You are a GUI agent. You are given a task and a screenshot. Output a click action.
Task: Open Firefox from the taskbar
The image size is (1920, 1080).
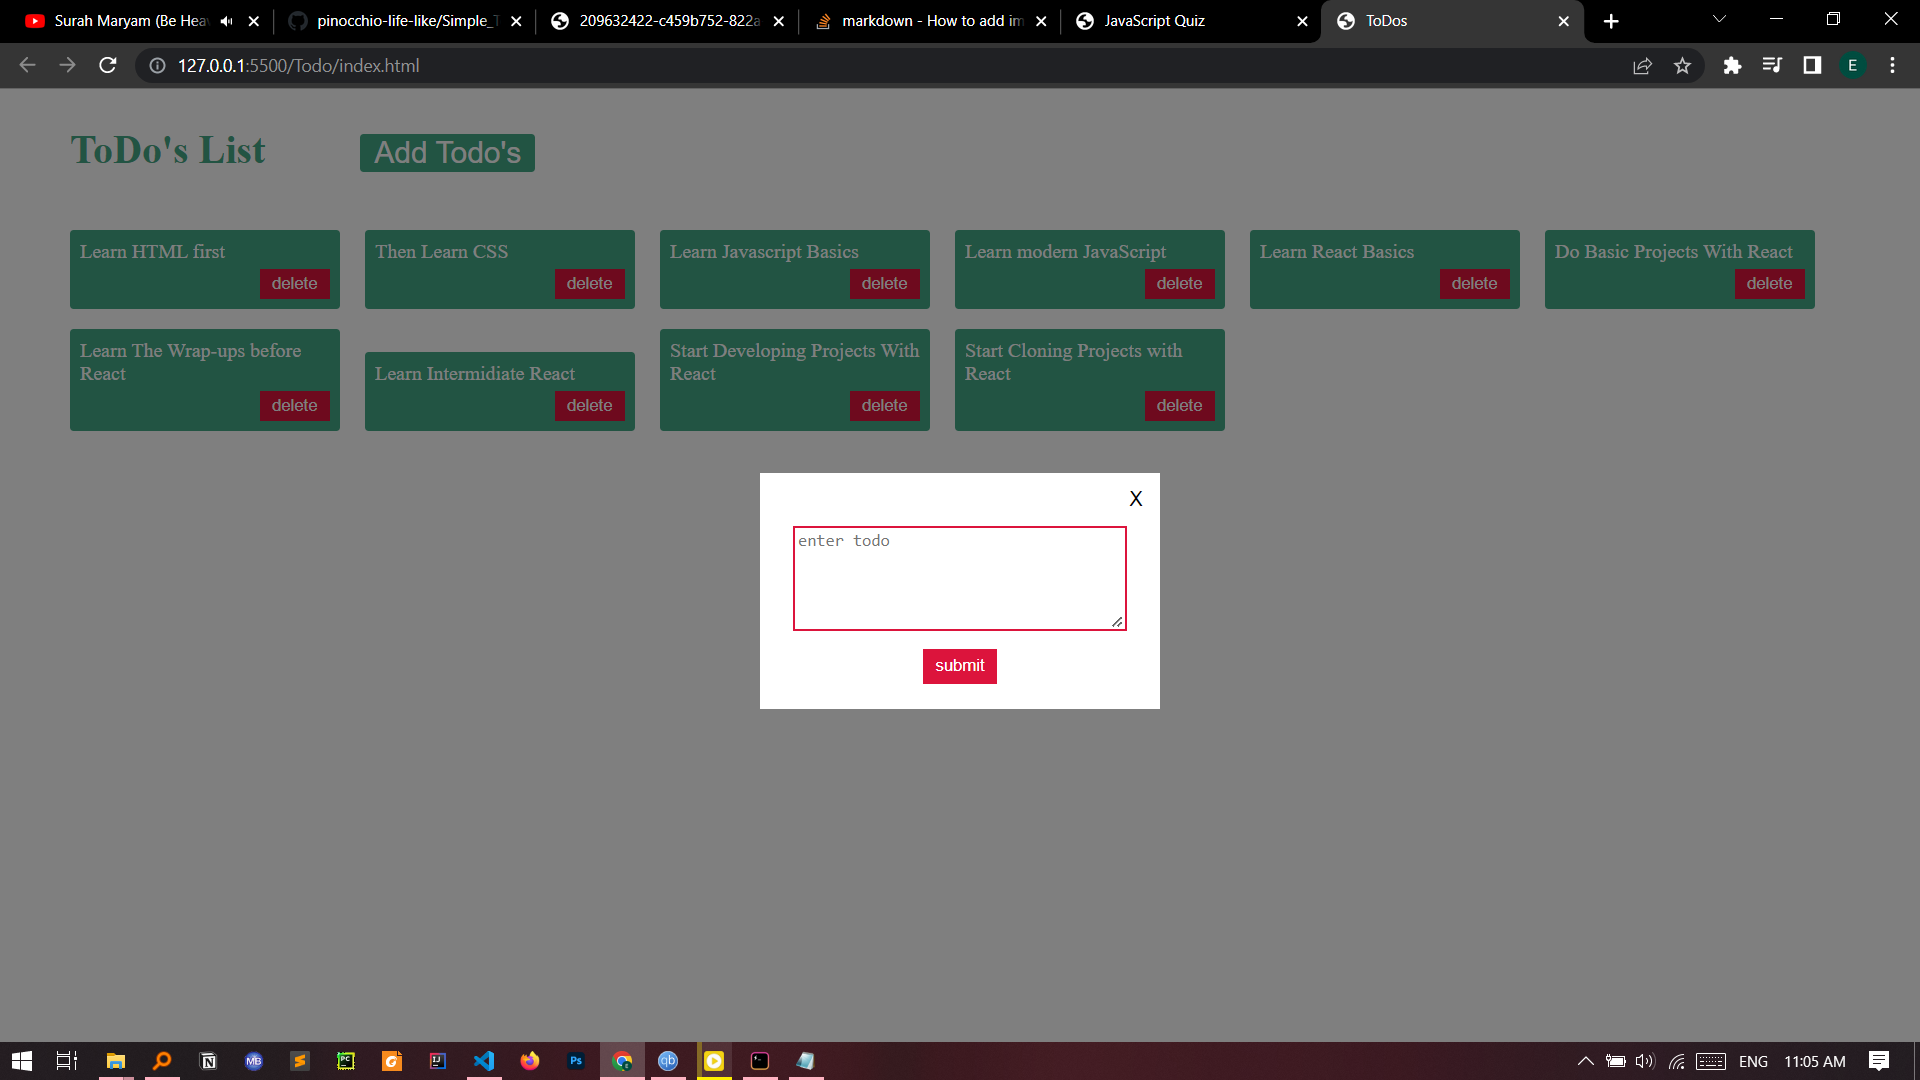(x=530, y=1061)
